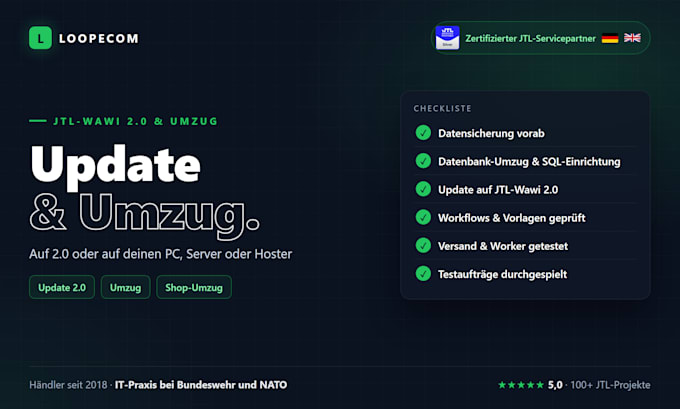This screenshot has height=409, width=680.
Task: Select the Update 2.0 tag button
Action: click(62, 287)
